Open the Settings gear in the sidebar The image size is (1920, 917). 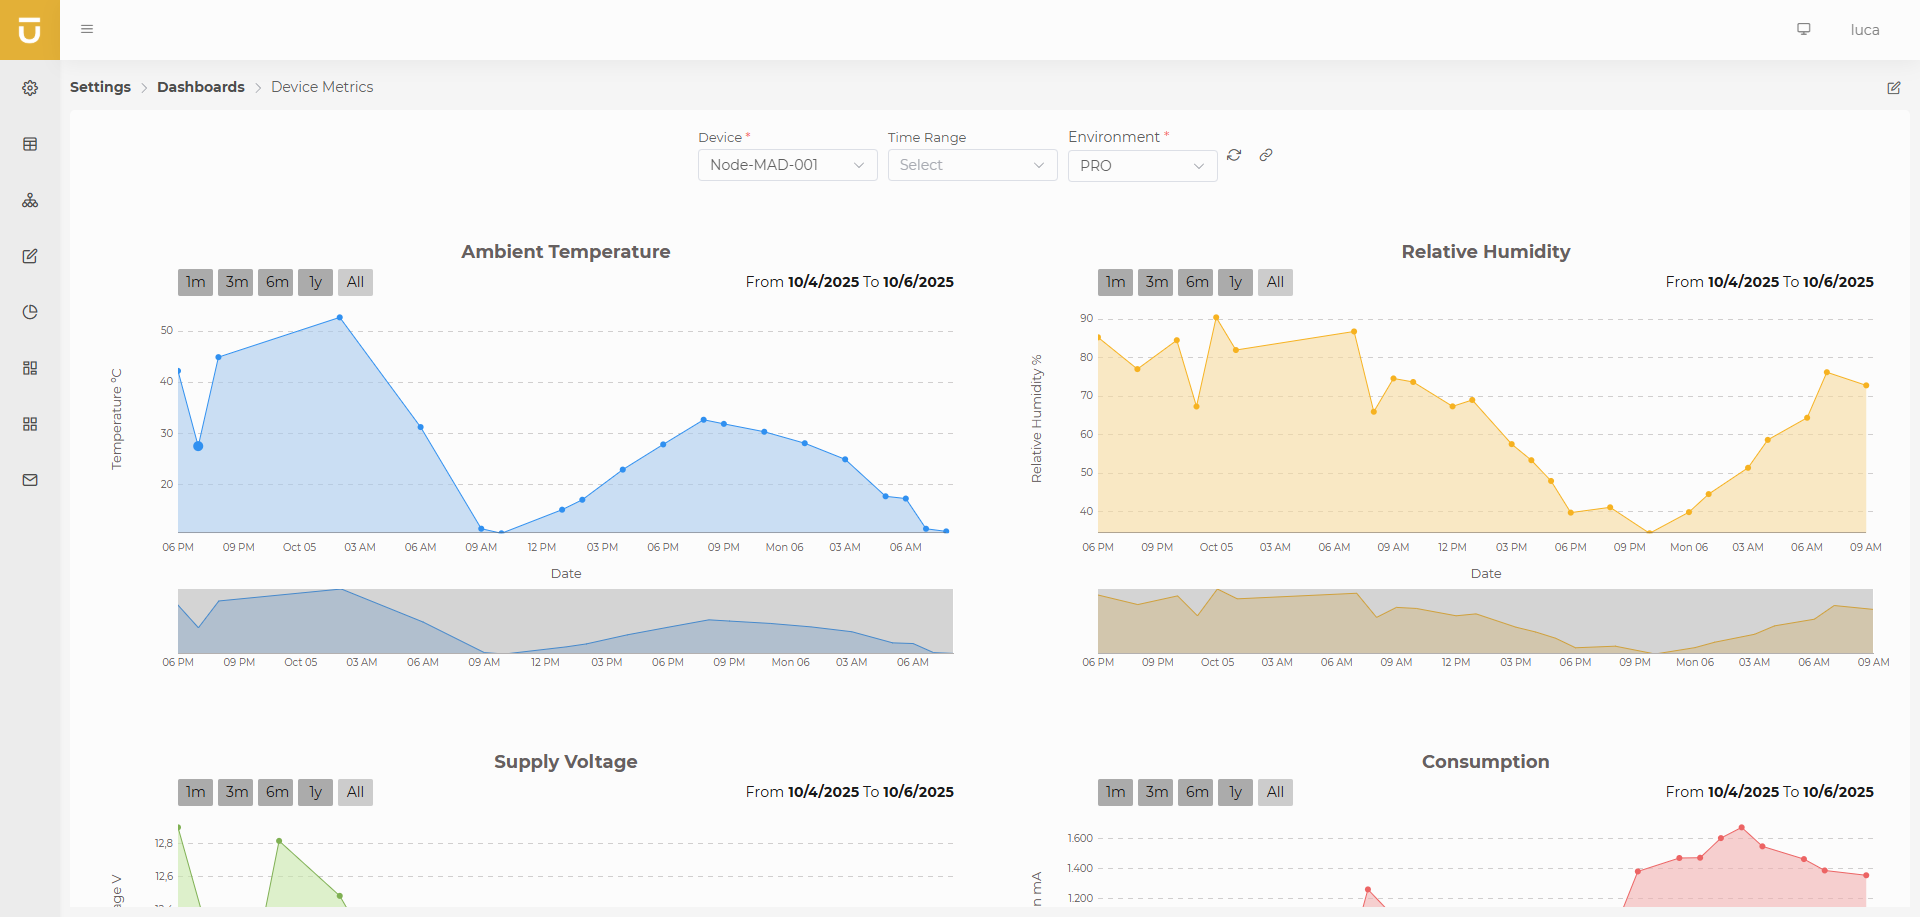[30, 88]
